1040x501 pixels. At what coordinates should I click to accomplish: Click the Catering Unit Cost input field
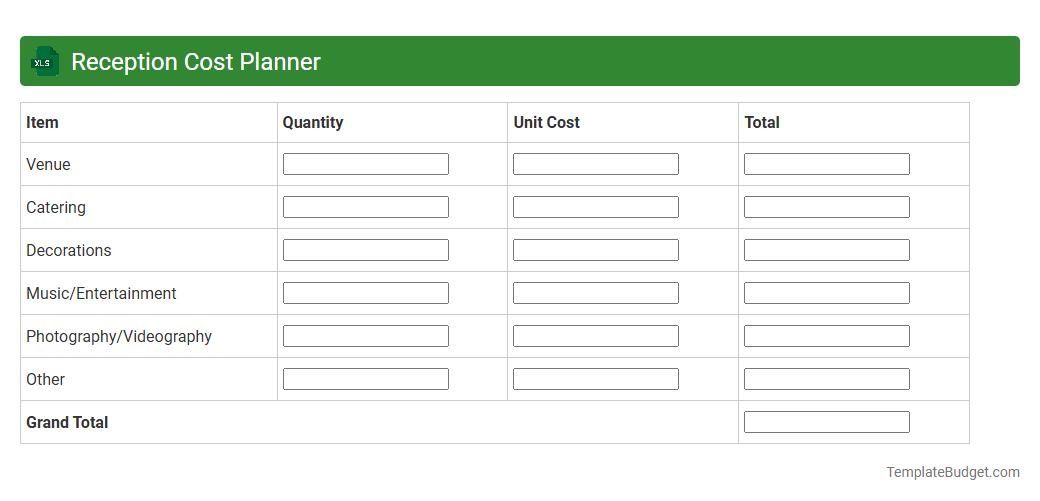(596, 207)
